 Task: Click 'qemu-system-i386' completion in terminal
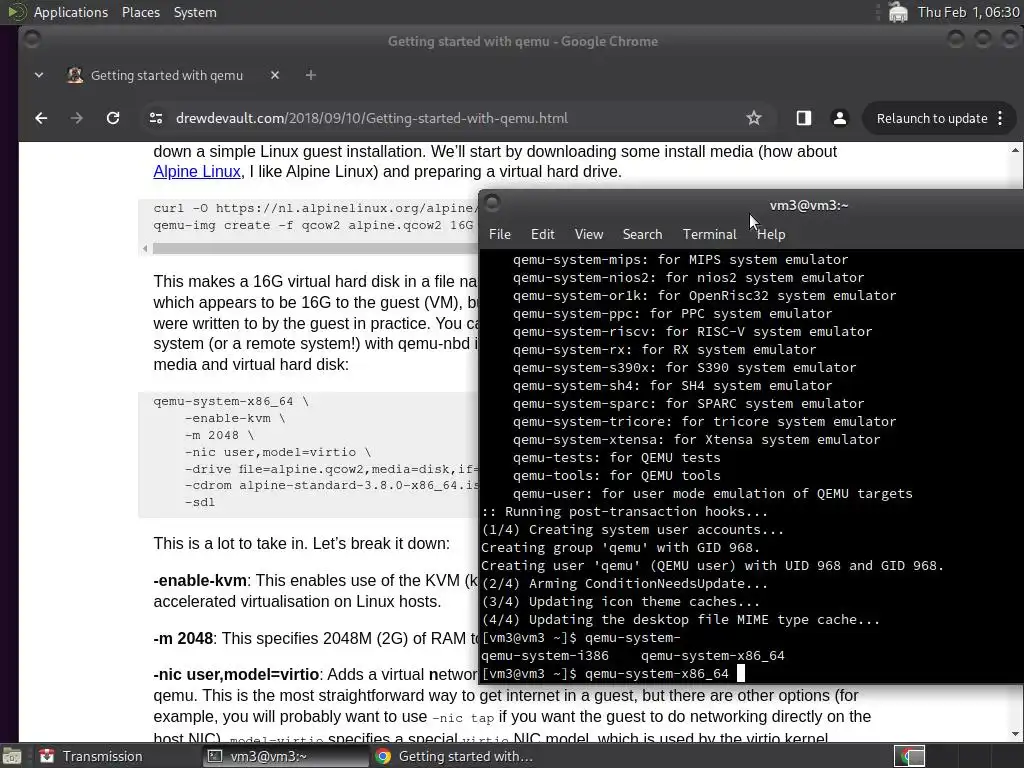545,656
